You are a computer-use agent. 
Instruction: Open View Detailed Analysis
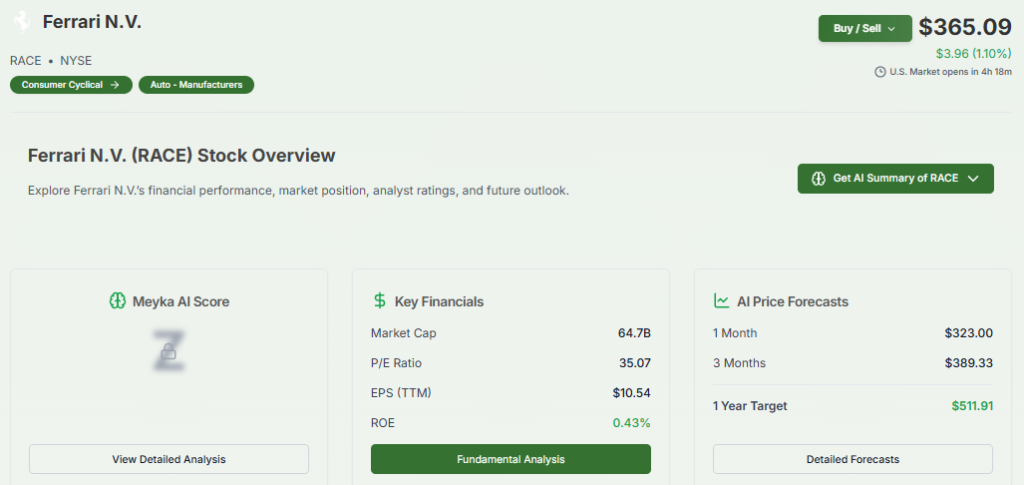pyautogui.click(x=168, y=459)
